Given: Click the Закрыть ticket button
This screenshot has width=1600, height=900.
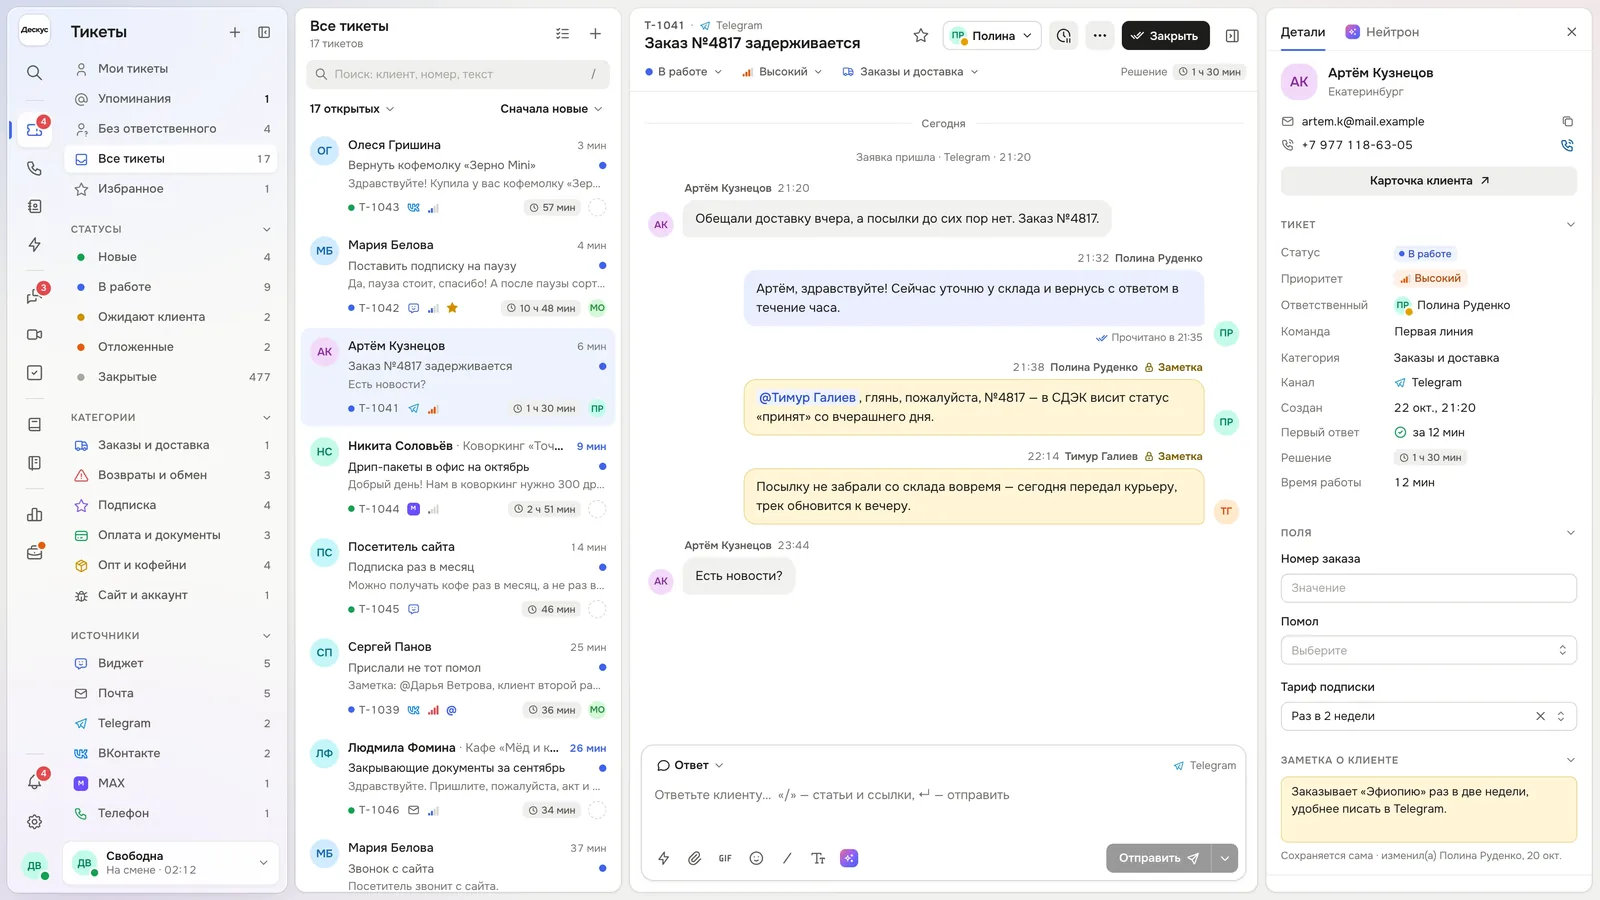Looking at the screenshot, I should point(1165,36).
